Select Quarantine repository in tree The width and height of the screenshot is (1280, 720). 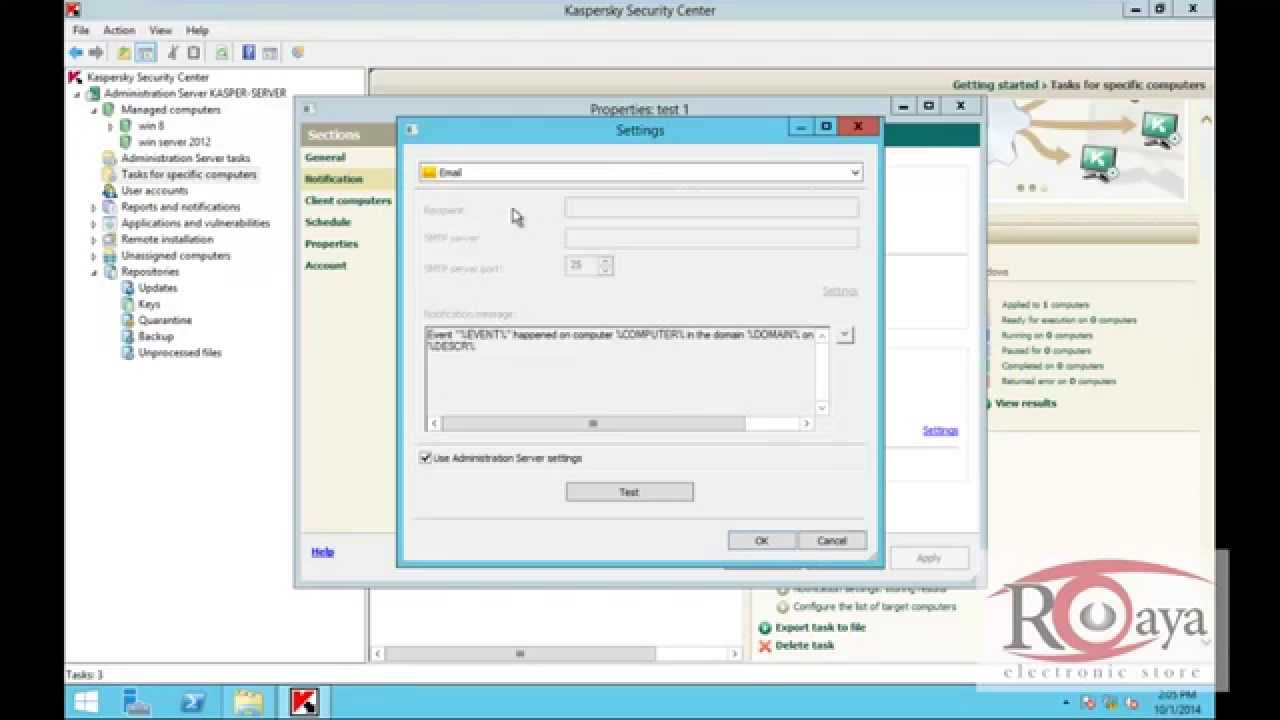(x=165, y=320)
